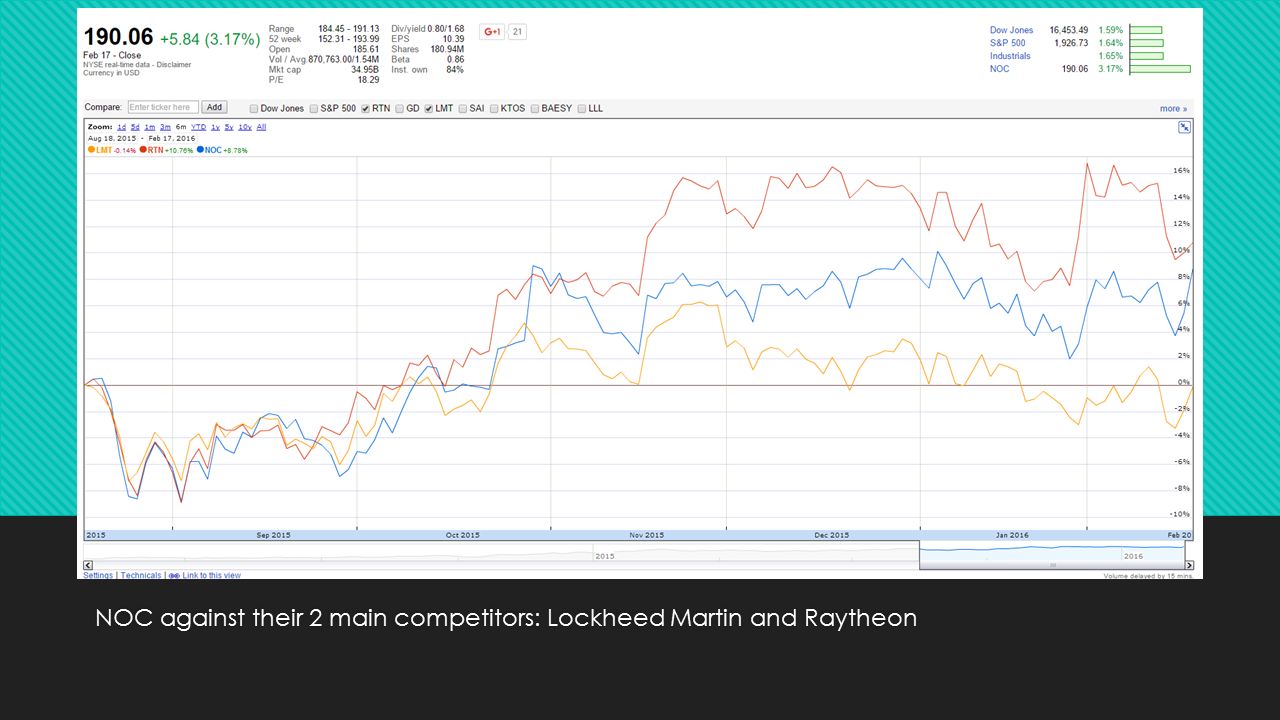The image size is (1280, 720).
Task: Tick the GD comparison checkbox
Action: 400,108
